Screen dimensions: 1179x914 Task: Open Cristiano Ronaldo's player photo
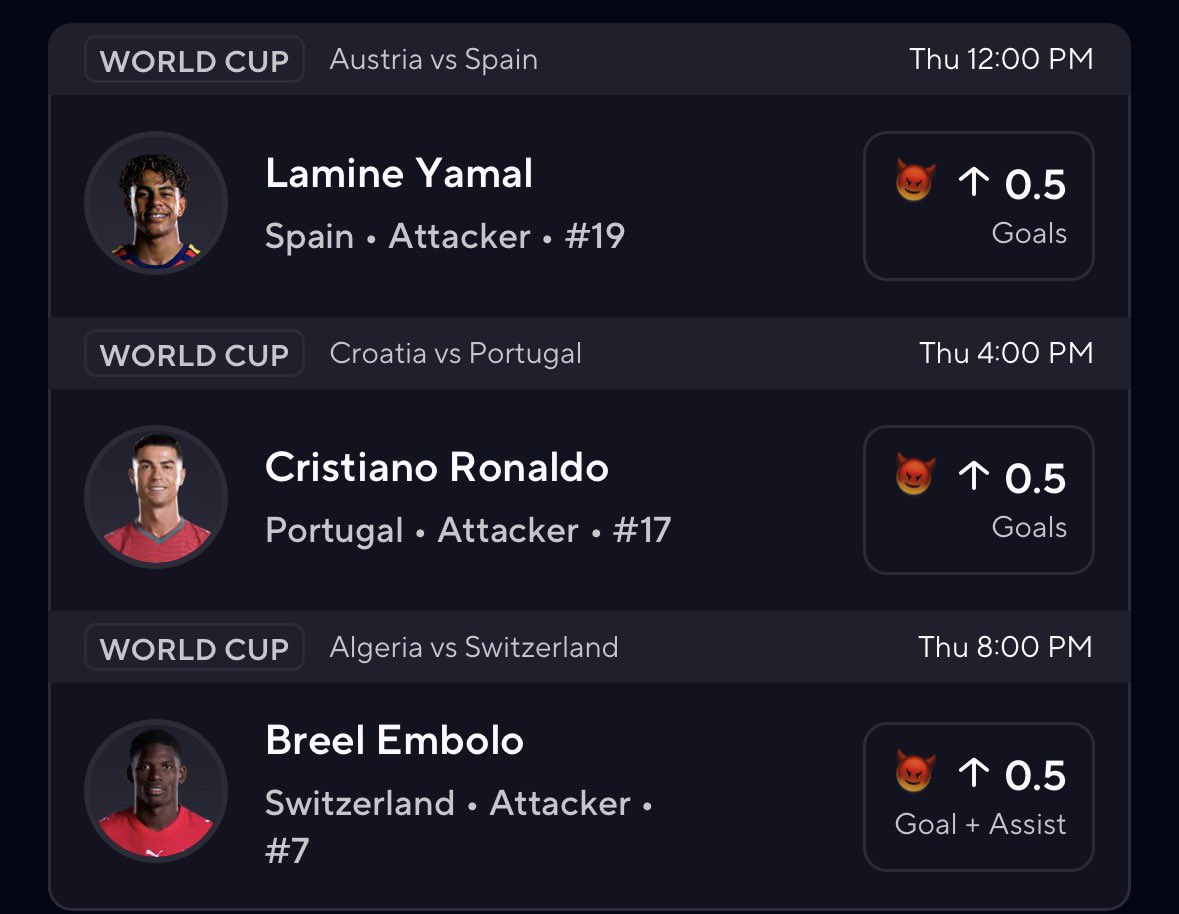pos(156,497)
